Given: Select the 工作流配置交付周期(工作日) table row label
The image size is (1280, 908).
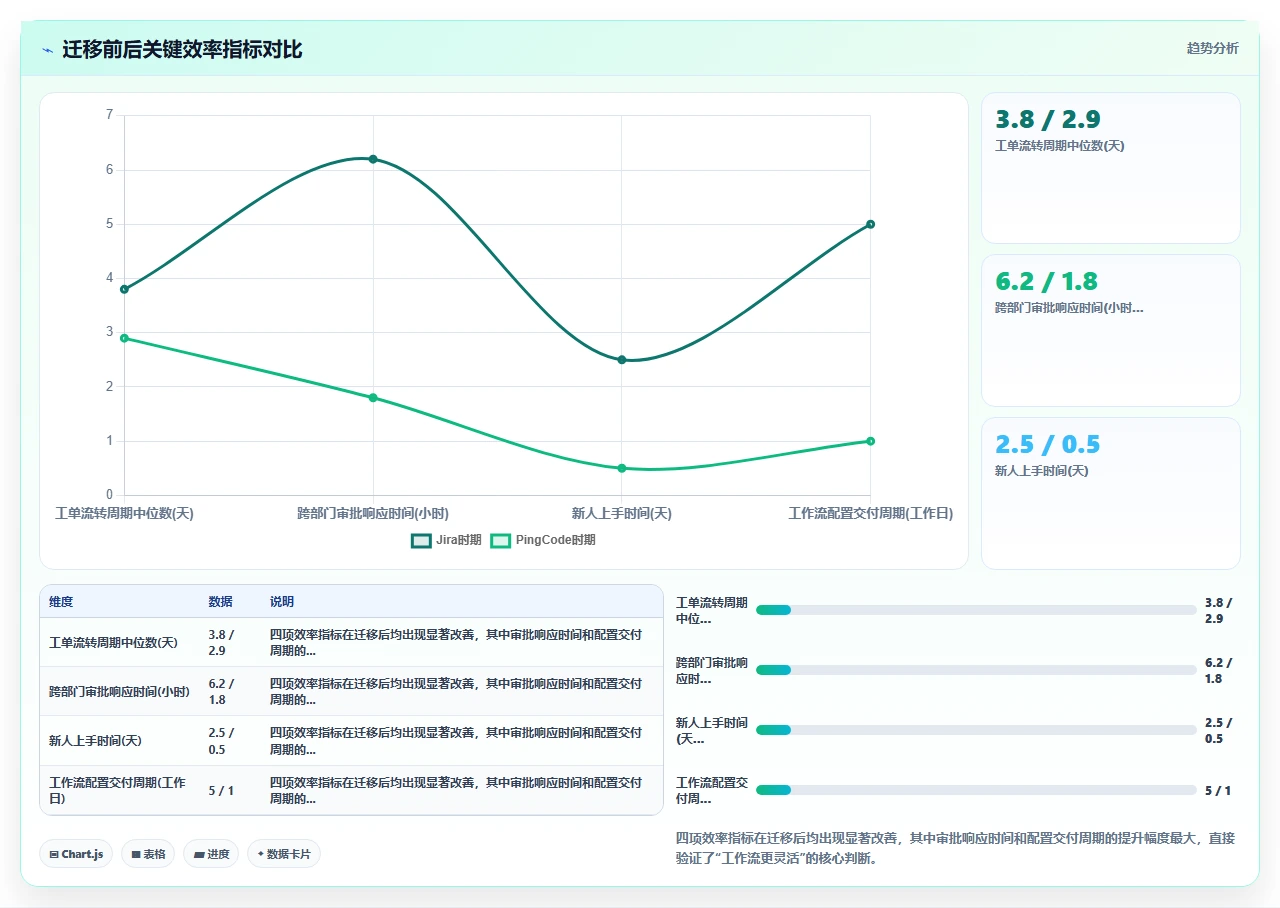Looking at the screenshot, I should coord(118,790).
